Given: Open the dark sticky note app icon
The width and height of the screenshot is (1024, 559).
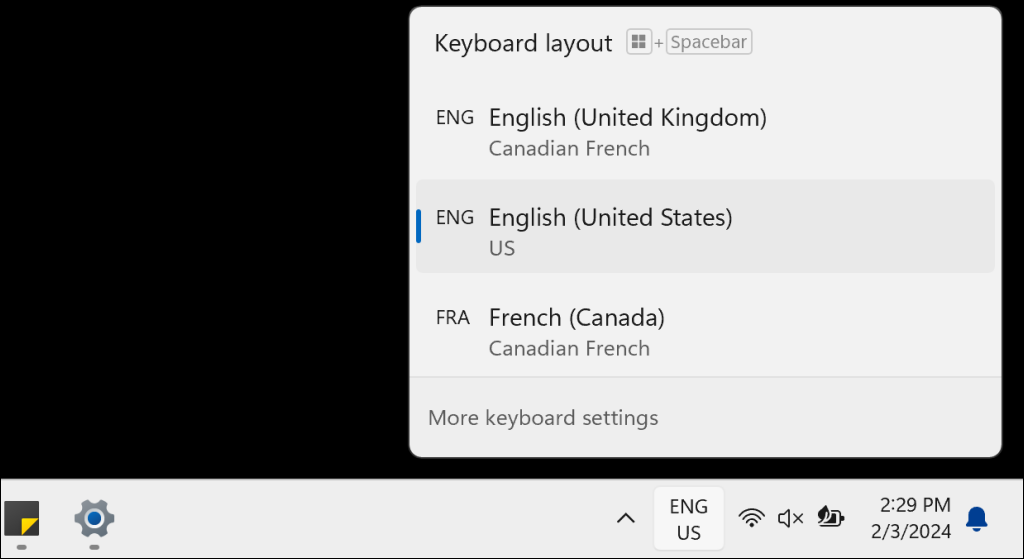Looking at the screenshot, I should tap(22, 519).
